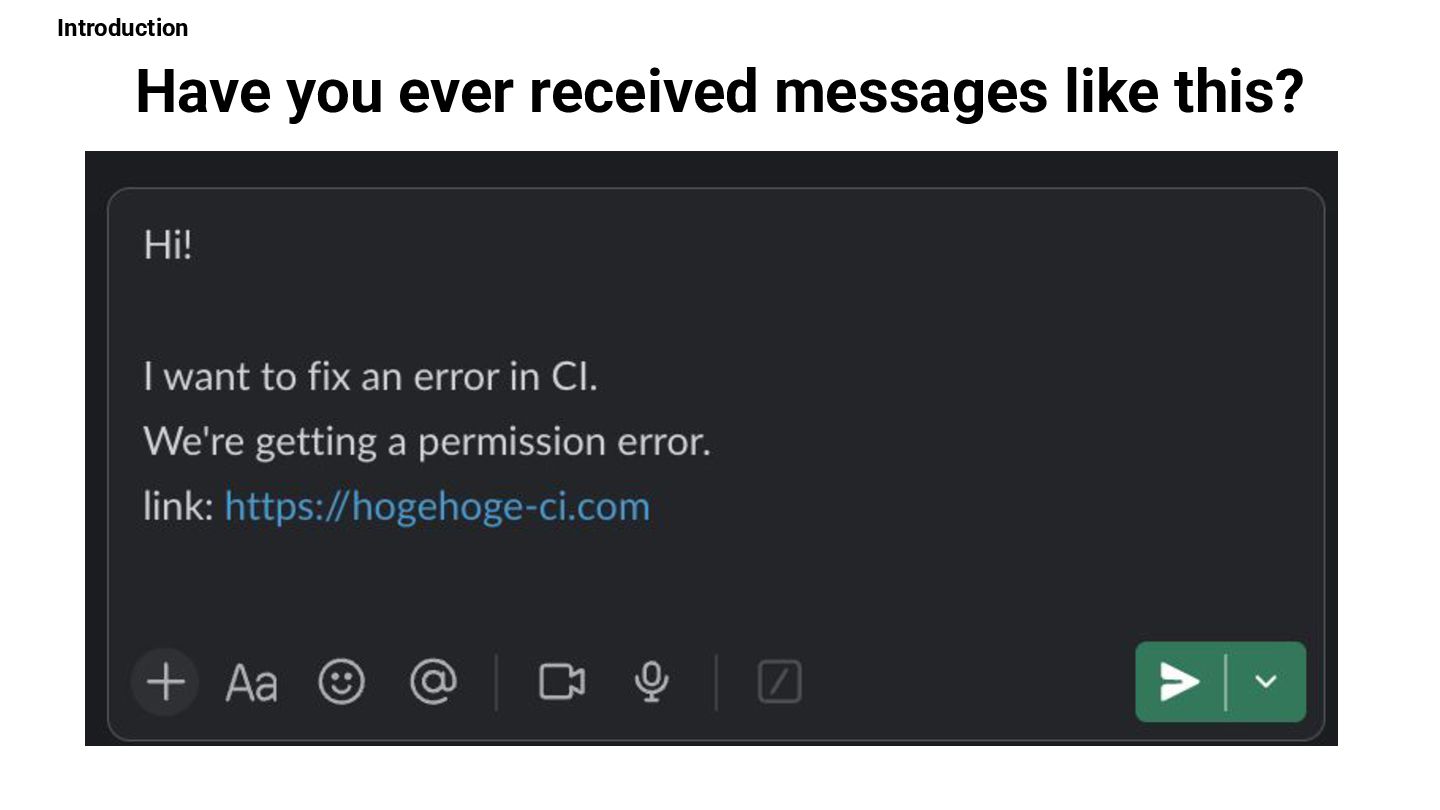Click the slide title heading text
1440x810 pixels.
[x=720, y=91]
